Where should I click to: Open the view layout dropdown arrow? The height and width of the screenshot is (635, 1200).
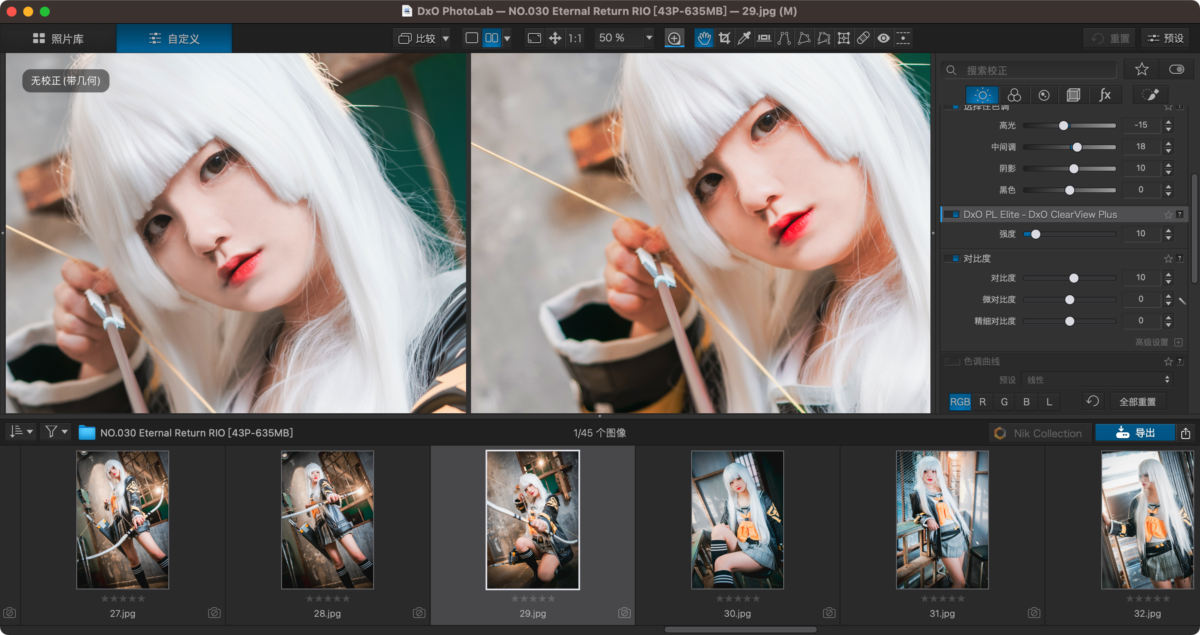click(x=507, y=38)
